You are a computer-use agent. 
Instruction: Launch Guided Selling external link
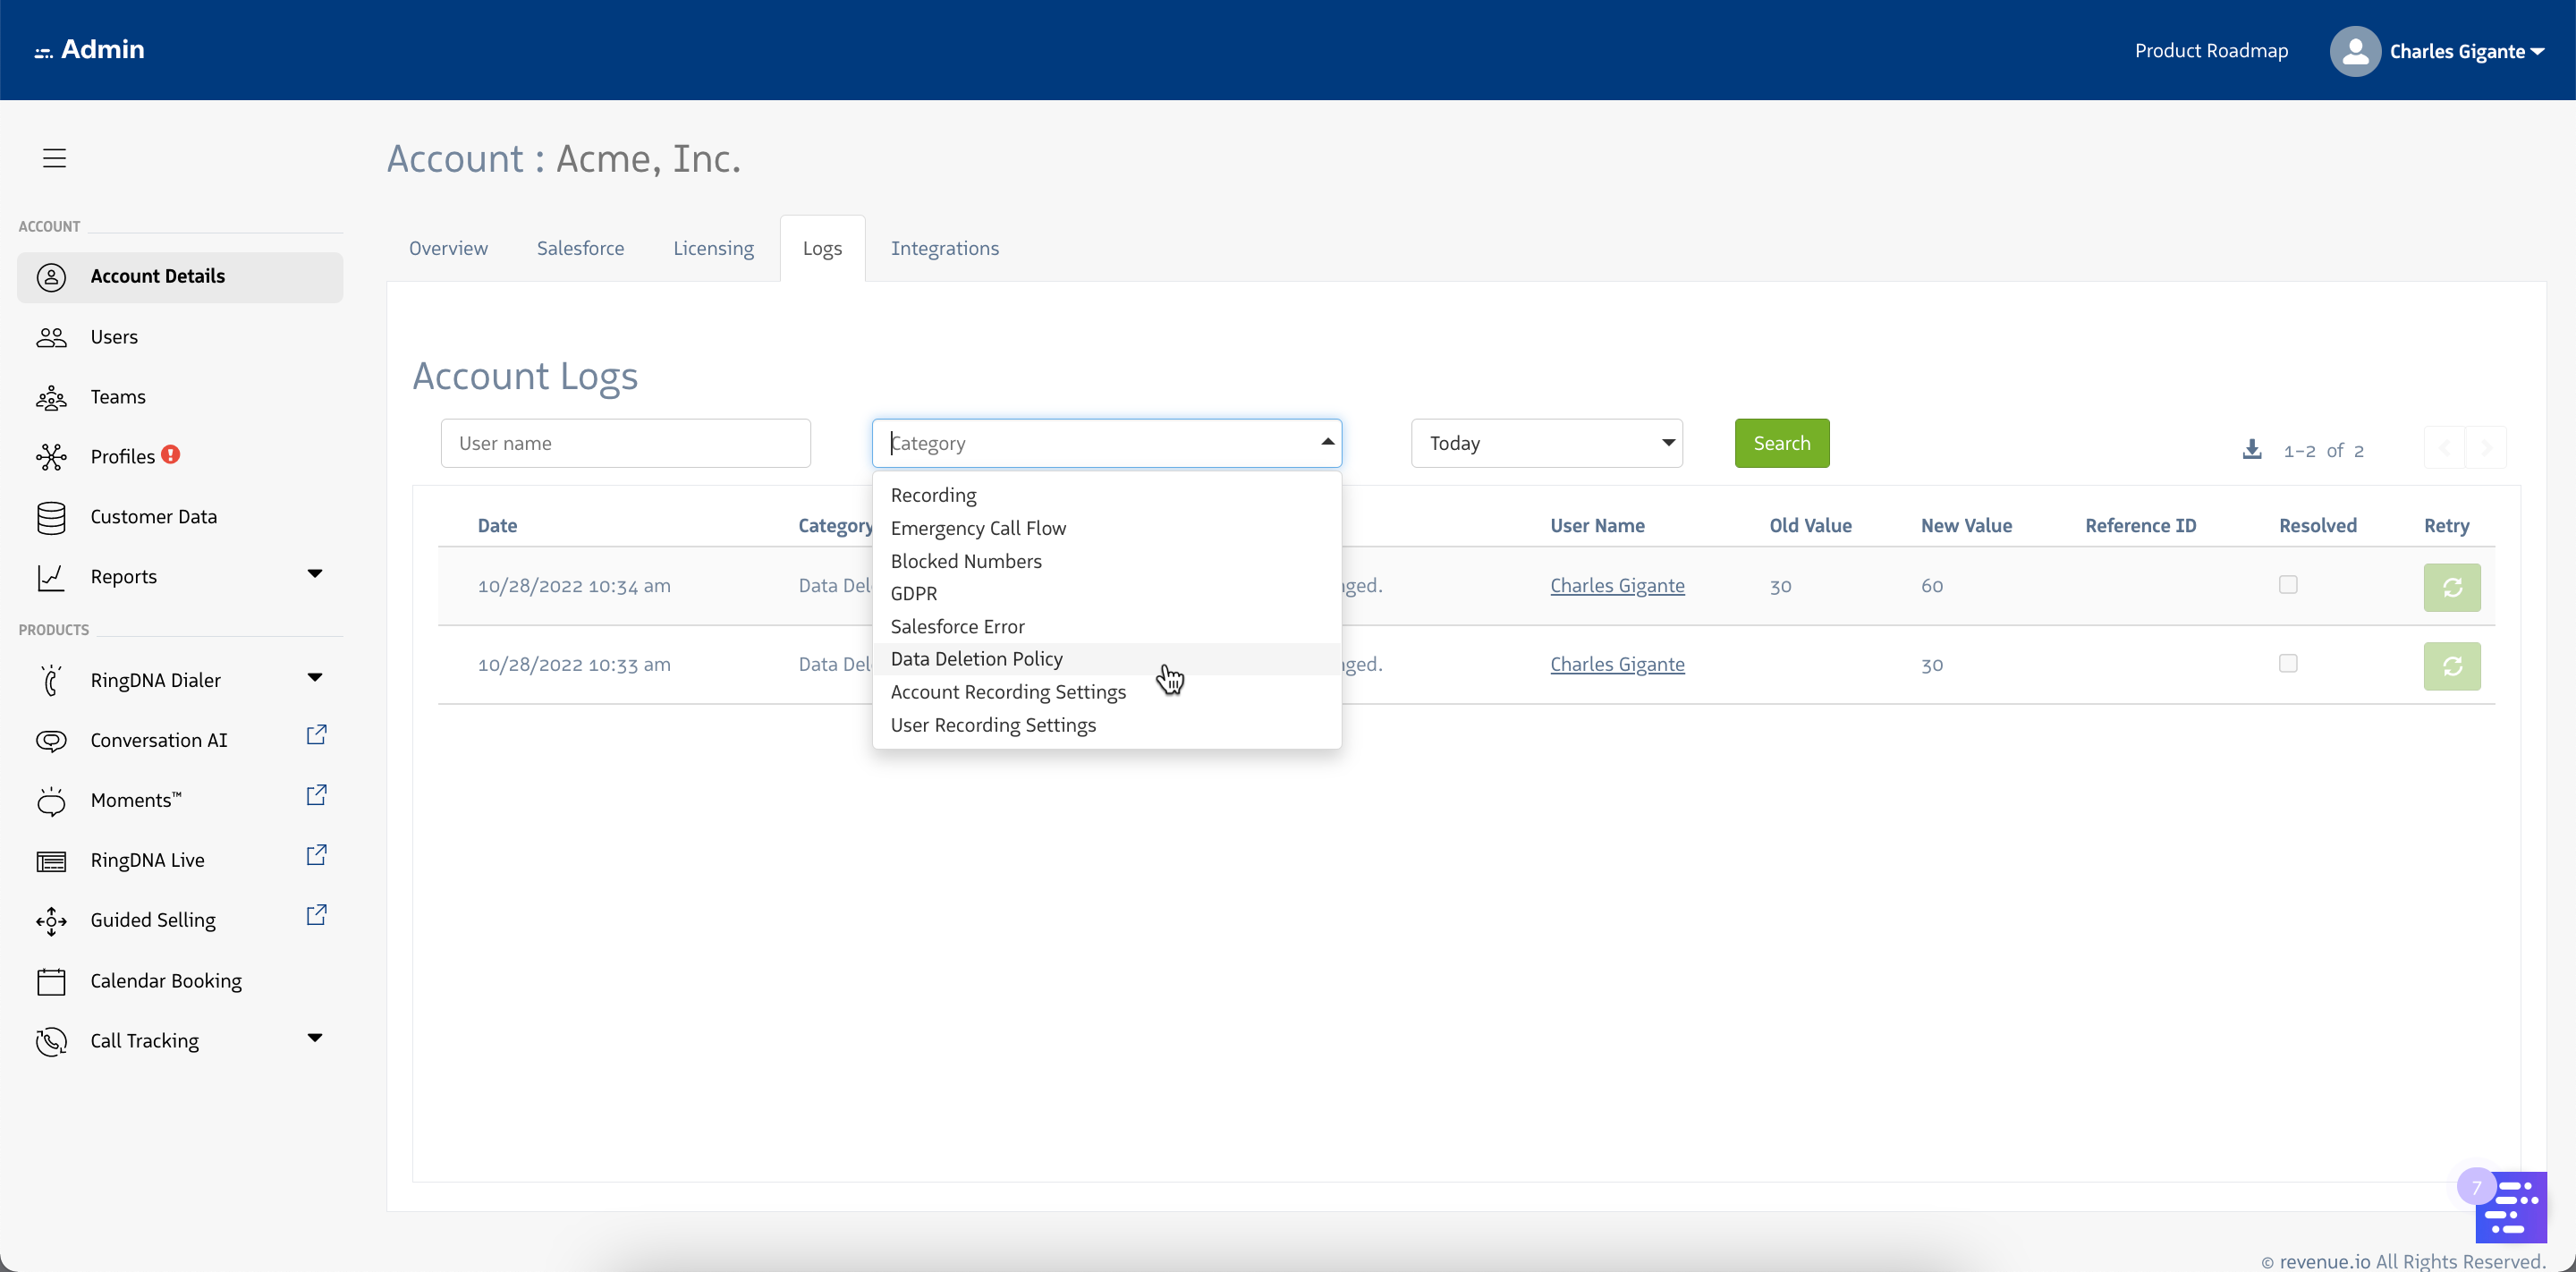pos(316,915)
